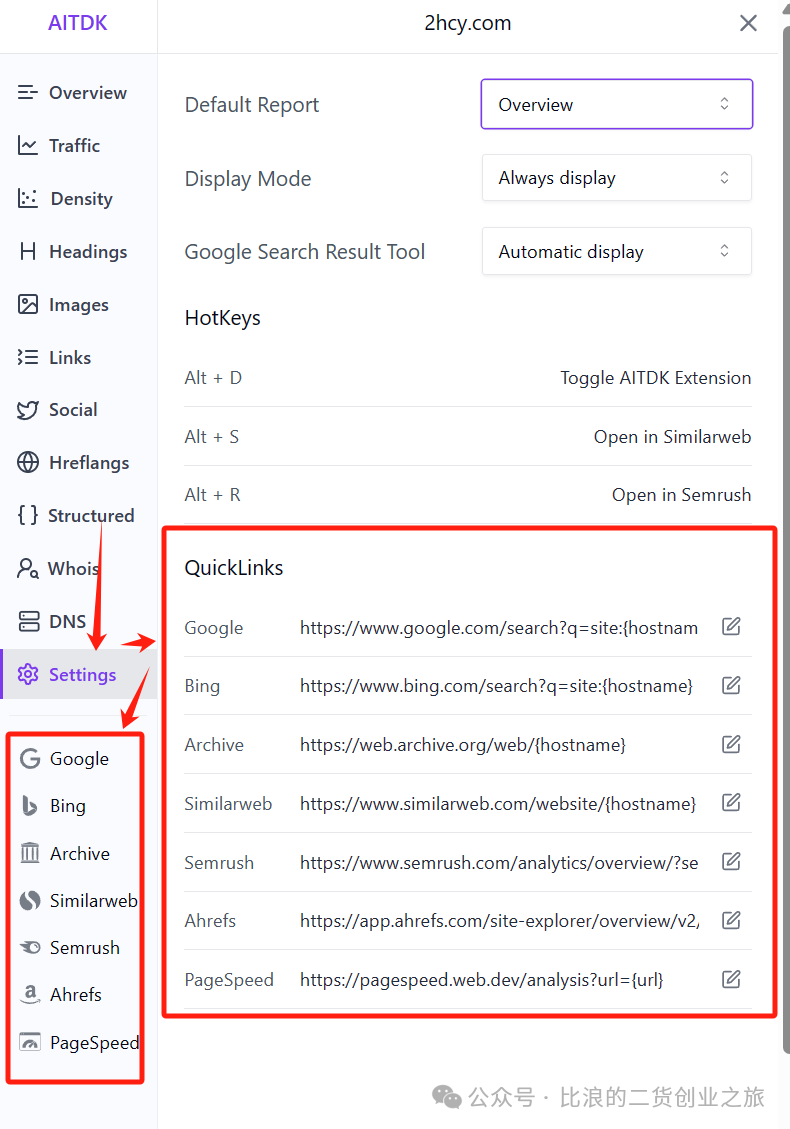Click the Whois person-search icon
This screenshot has width=790, height=1129.
[28, 569]
